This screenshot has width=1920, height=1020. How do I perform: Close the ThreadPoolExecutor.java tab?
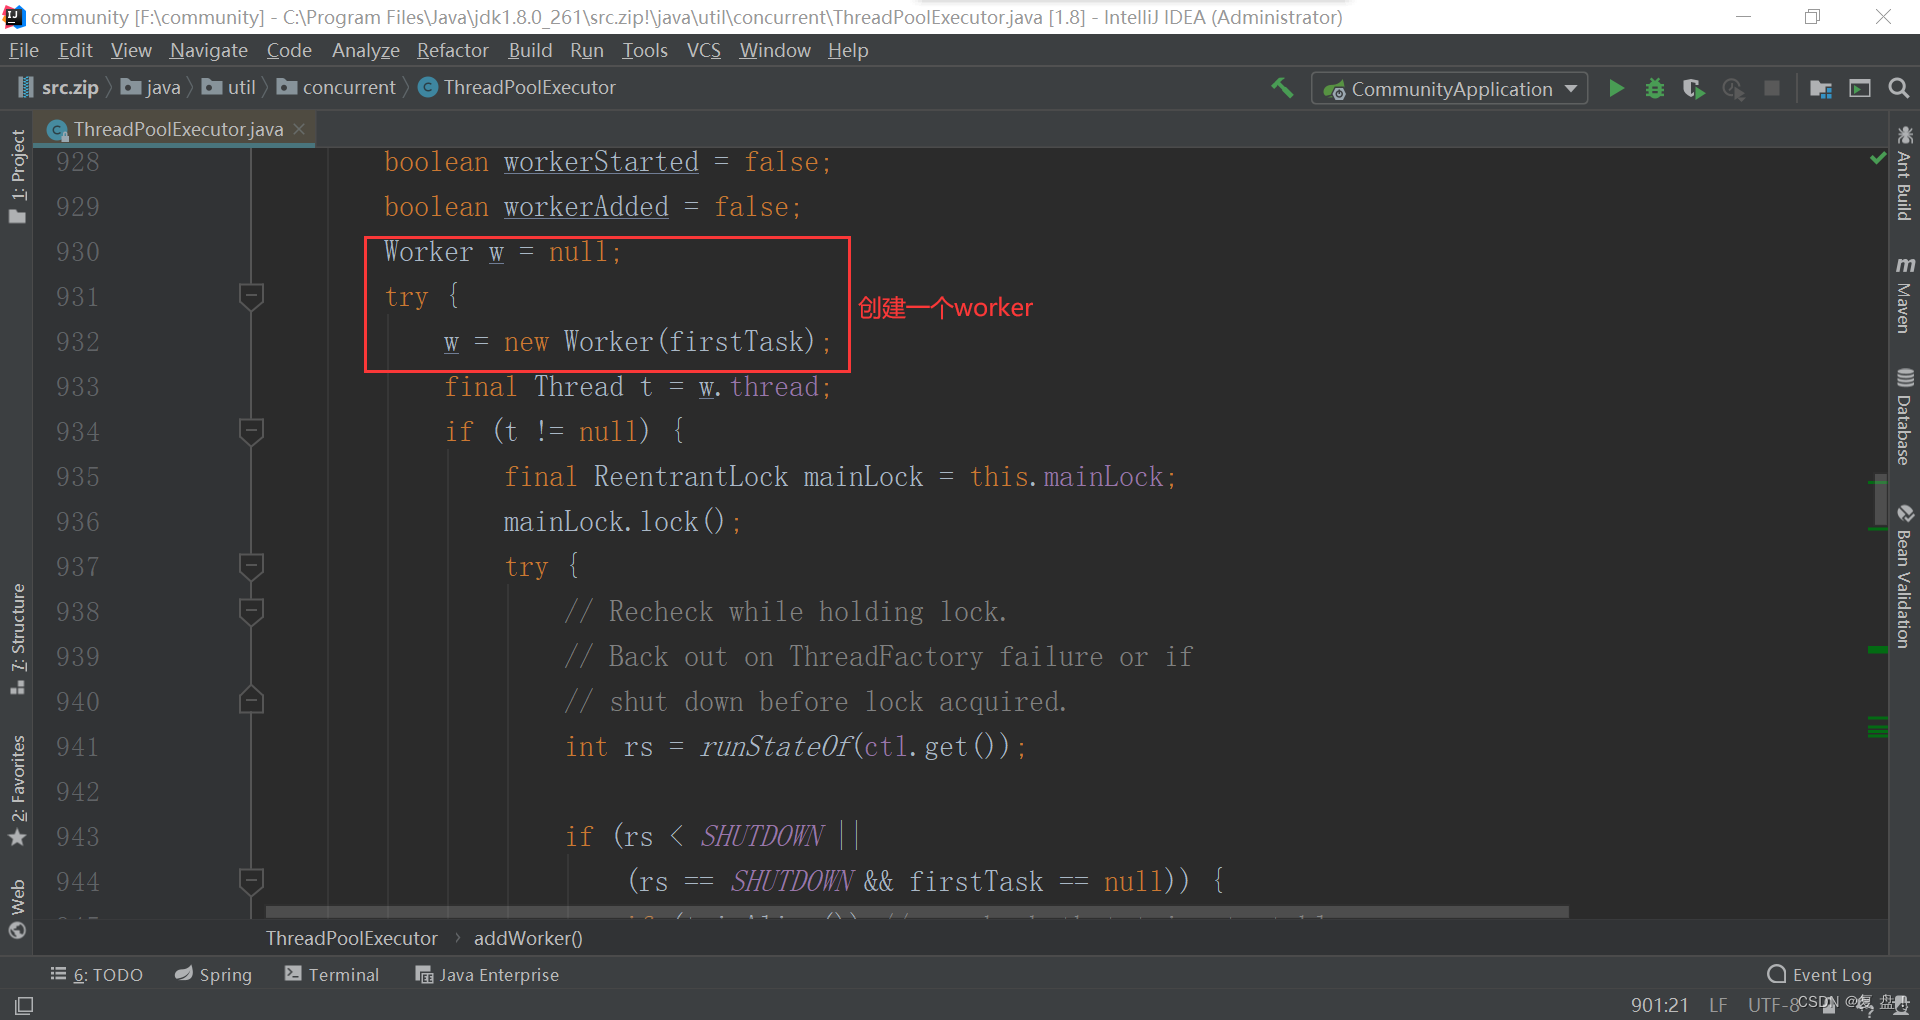tap(299, 129)
